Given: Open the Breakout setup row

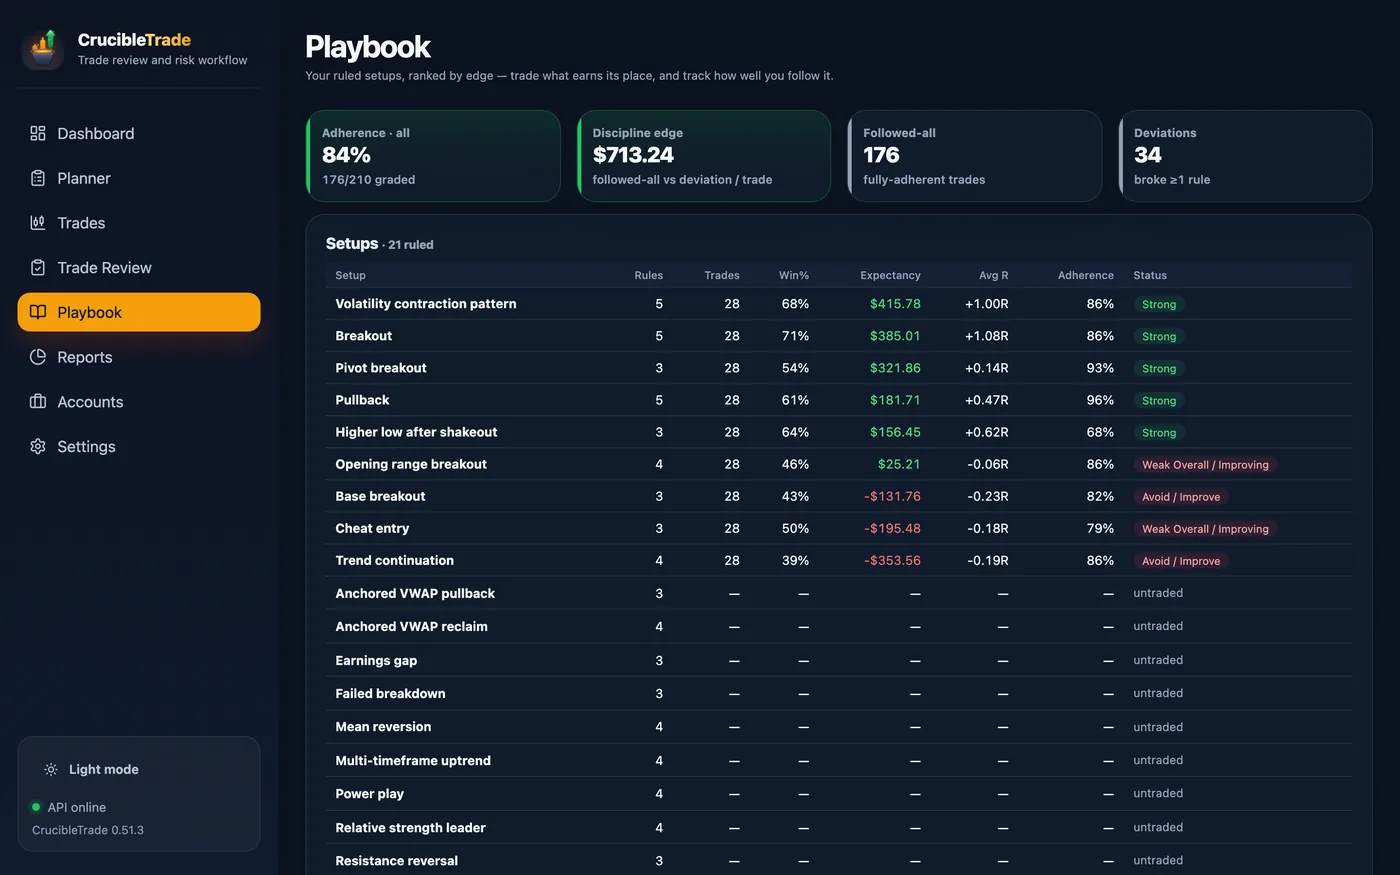Looking at the screenshot, I should pos(839,336).
